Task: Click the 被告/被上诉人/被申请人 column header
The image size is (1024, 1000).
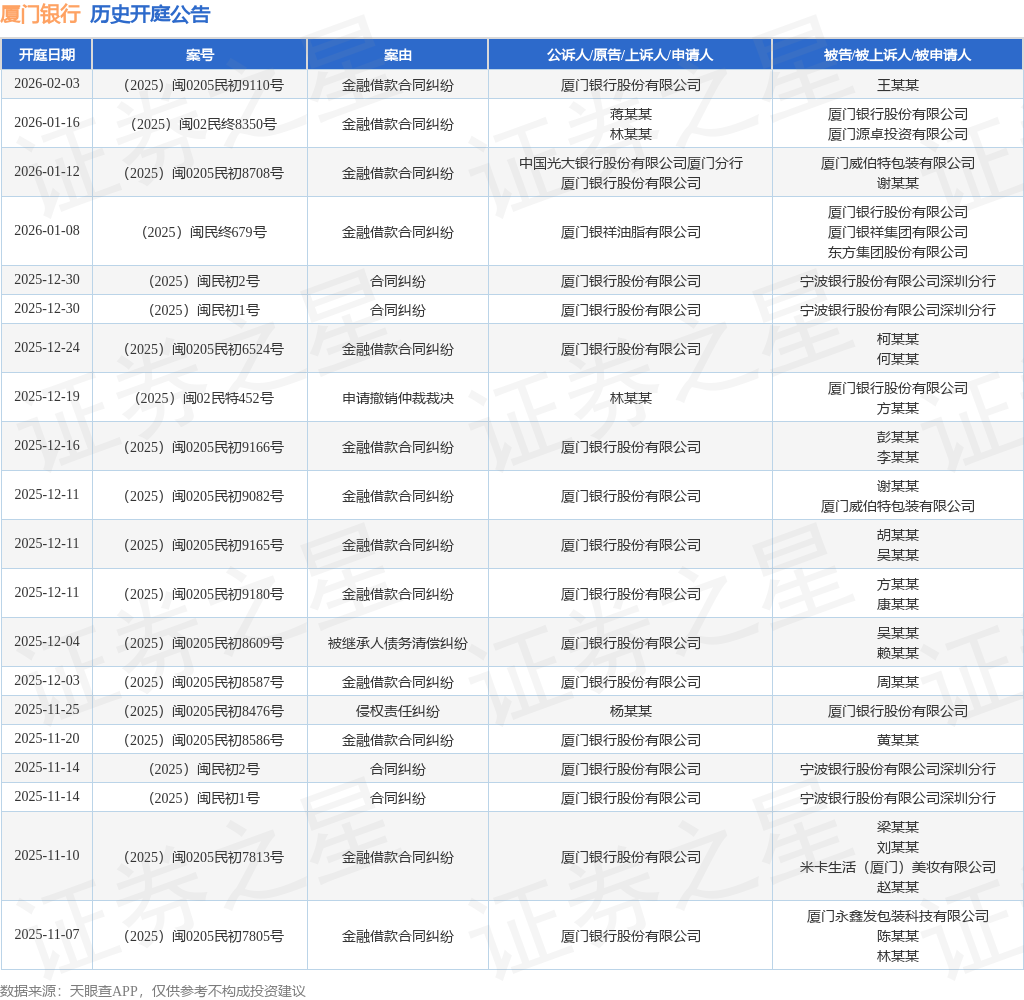Action: [x=897, y=55]
